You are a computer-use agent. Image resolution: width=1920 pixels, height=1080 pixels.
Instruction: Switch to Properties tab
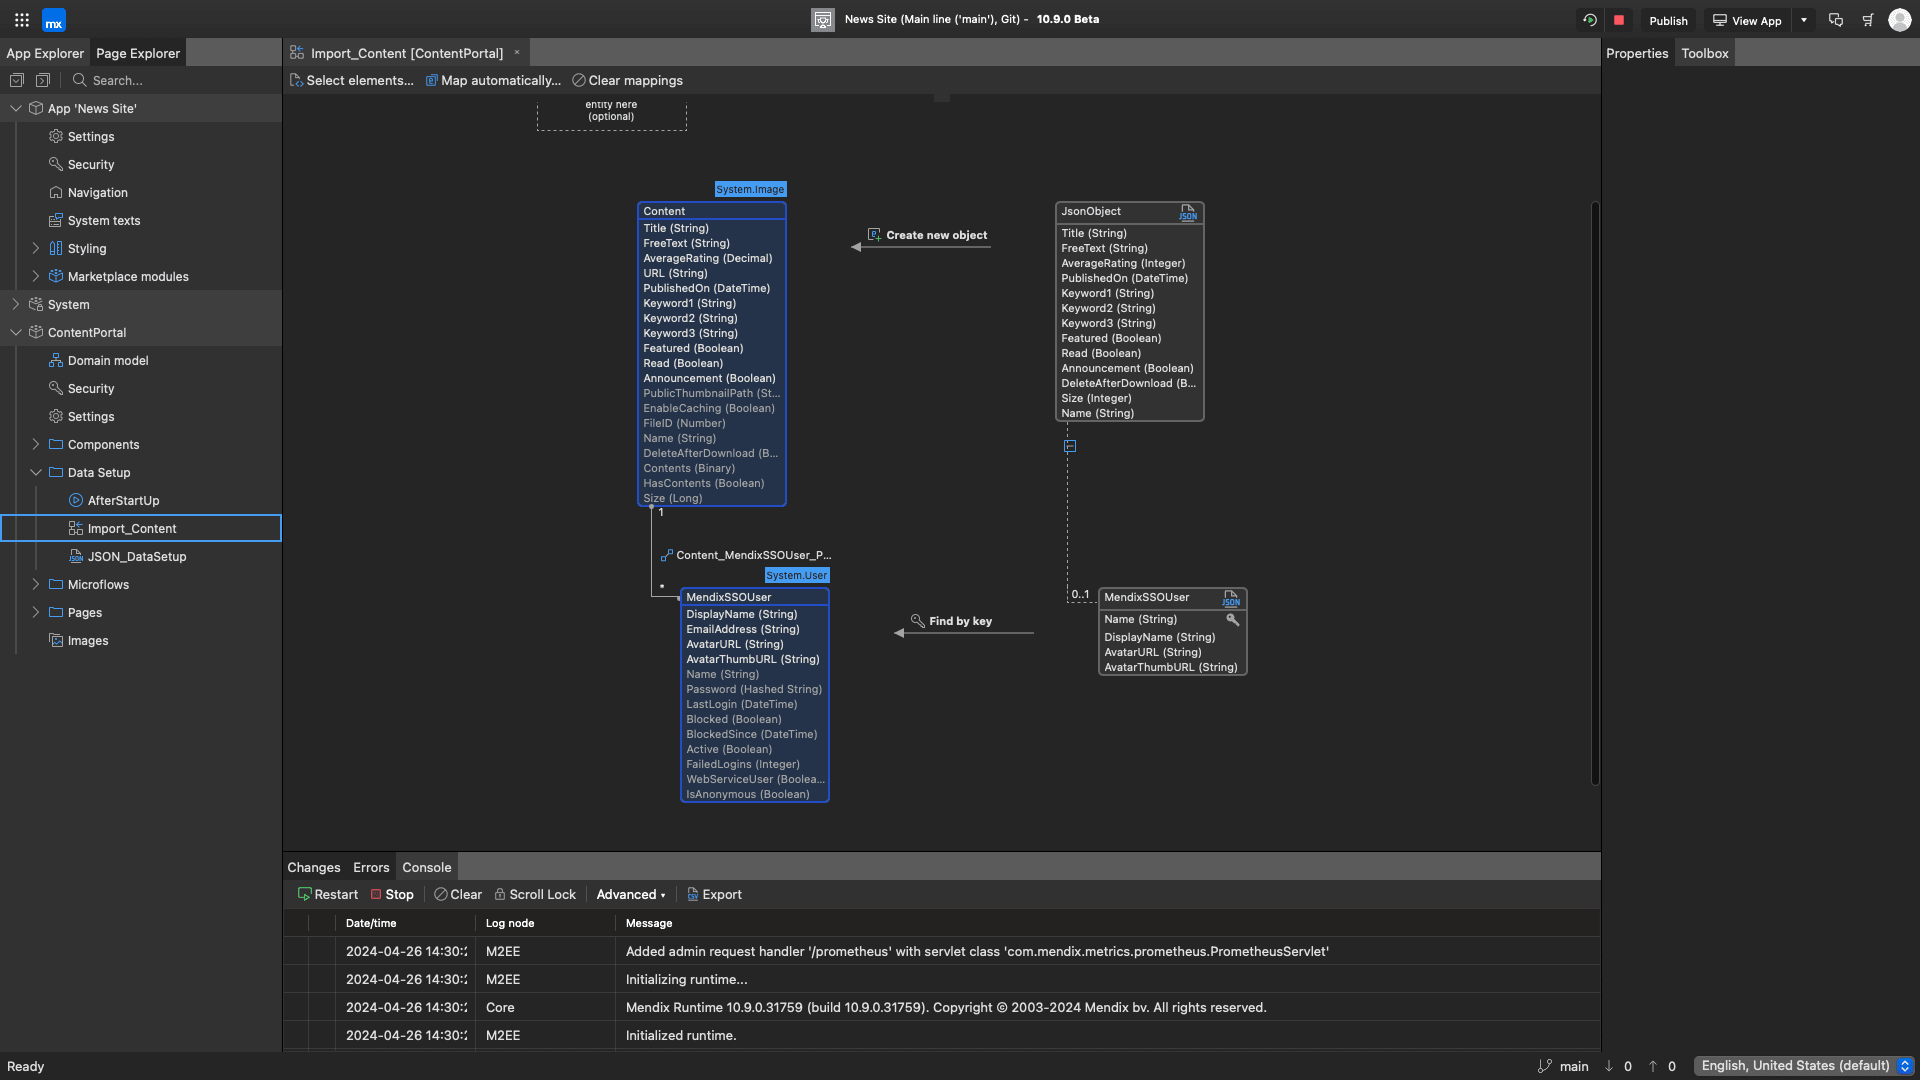pyautogui.click(x=1637, y=53)
